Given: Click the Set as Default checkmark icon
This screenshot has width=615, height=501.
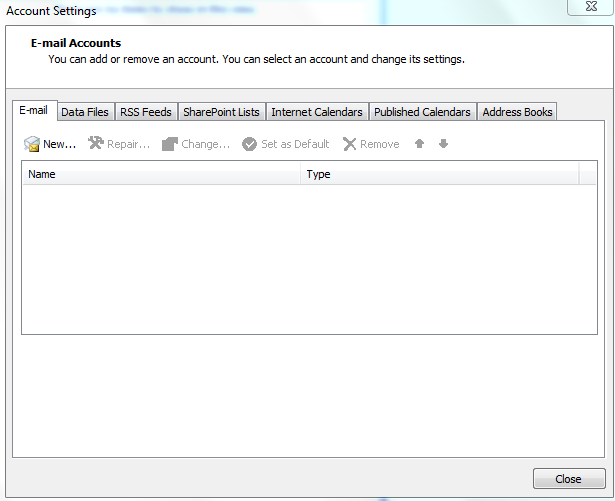Looking at the screenshot, I should tap(250, 144).
